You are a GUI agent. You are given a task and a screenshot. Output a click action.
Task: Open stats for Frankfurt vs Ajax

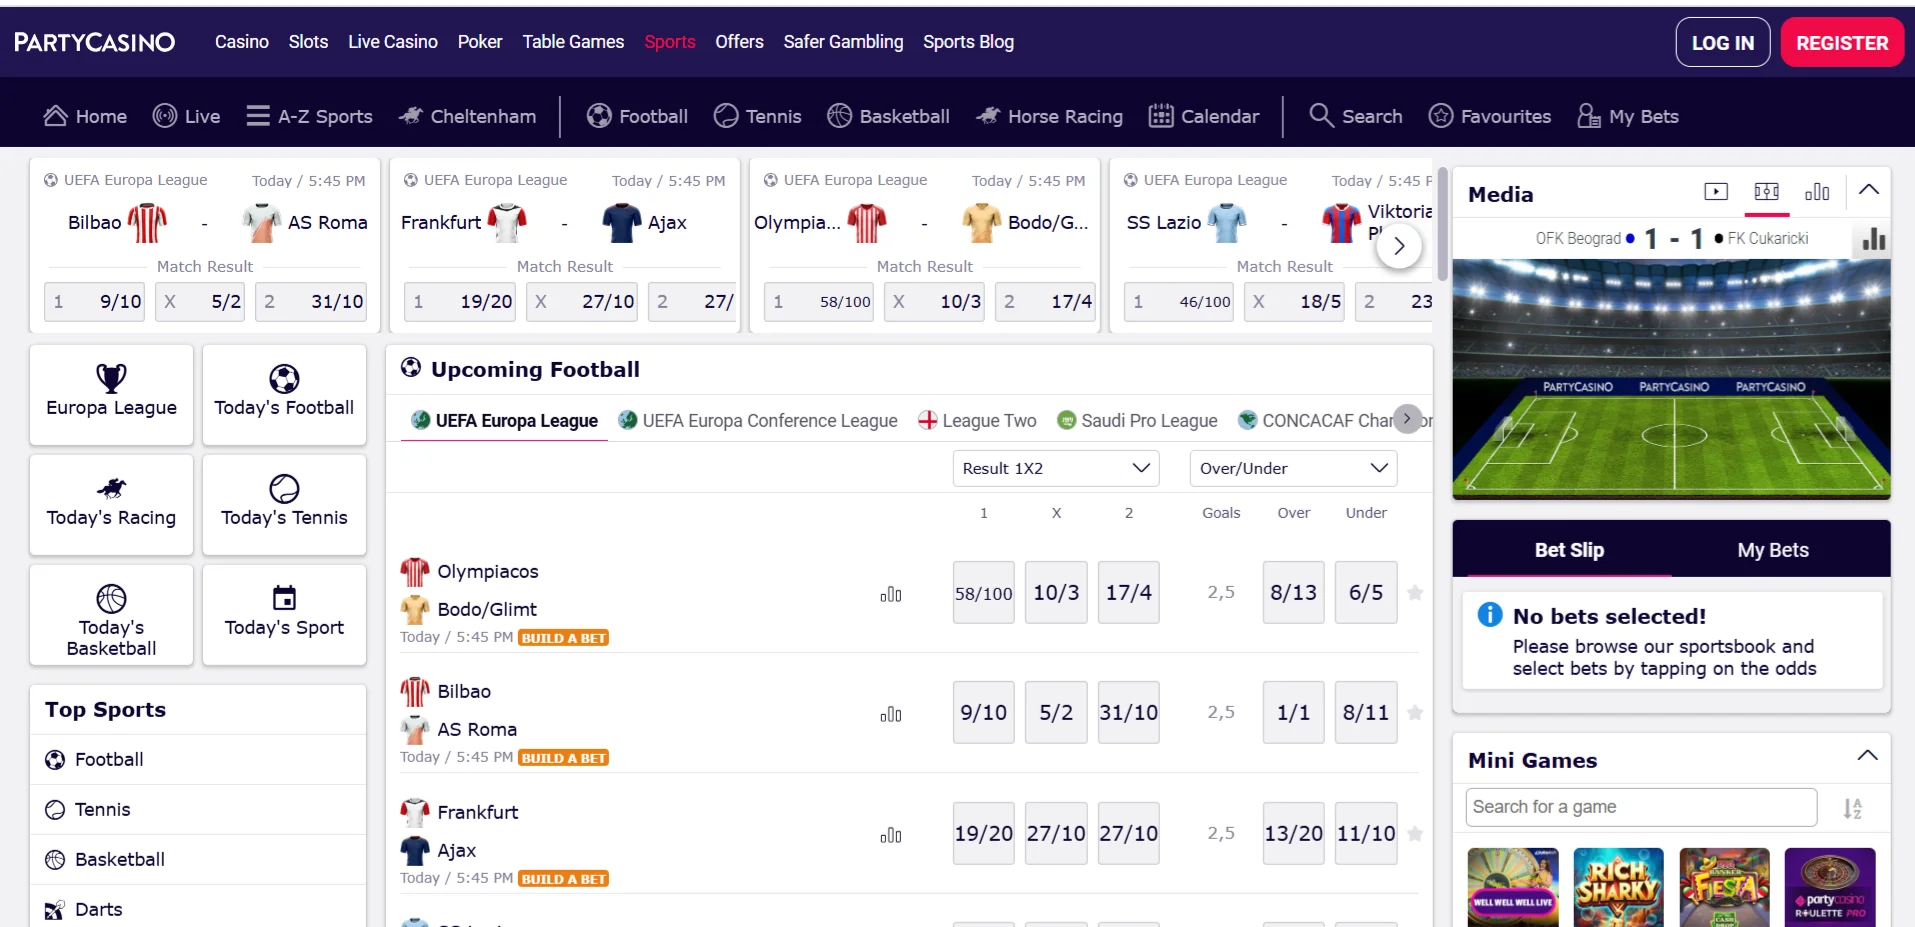pyautogui.click(x=891, y=835)
